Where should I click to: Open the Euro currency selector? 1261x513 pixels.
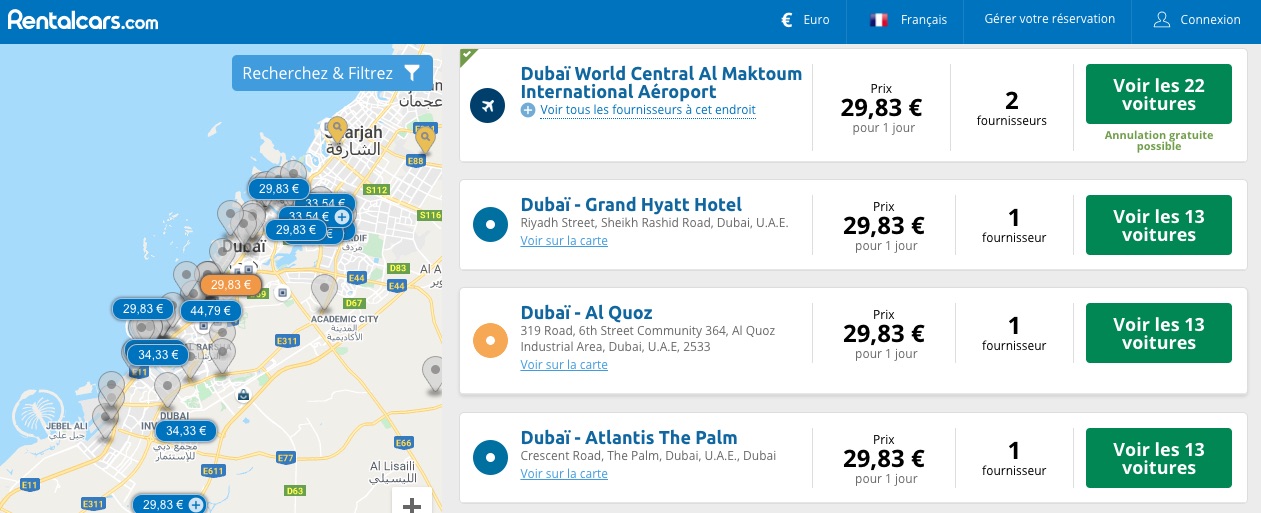(804, 19)
